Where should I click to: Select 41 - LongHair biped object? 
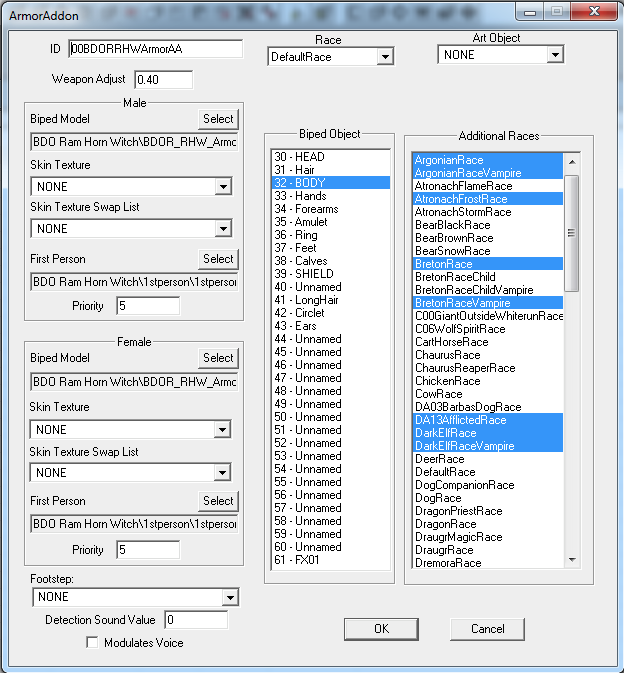(331, 300)
